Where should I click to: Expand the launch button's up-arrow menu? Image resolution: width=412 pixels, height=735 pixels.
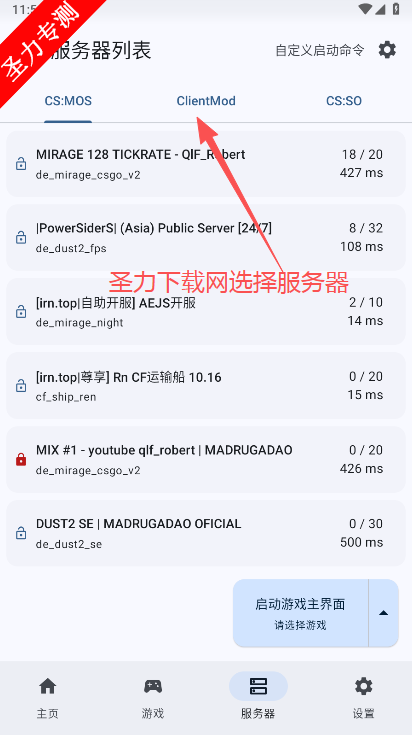coord(383,613)
